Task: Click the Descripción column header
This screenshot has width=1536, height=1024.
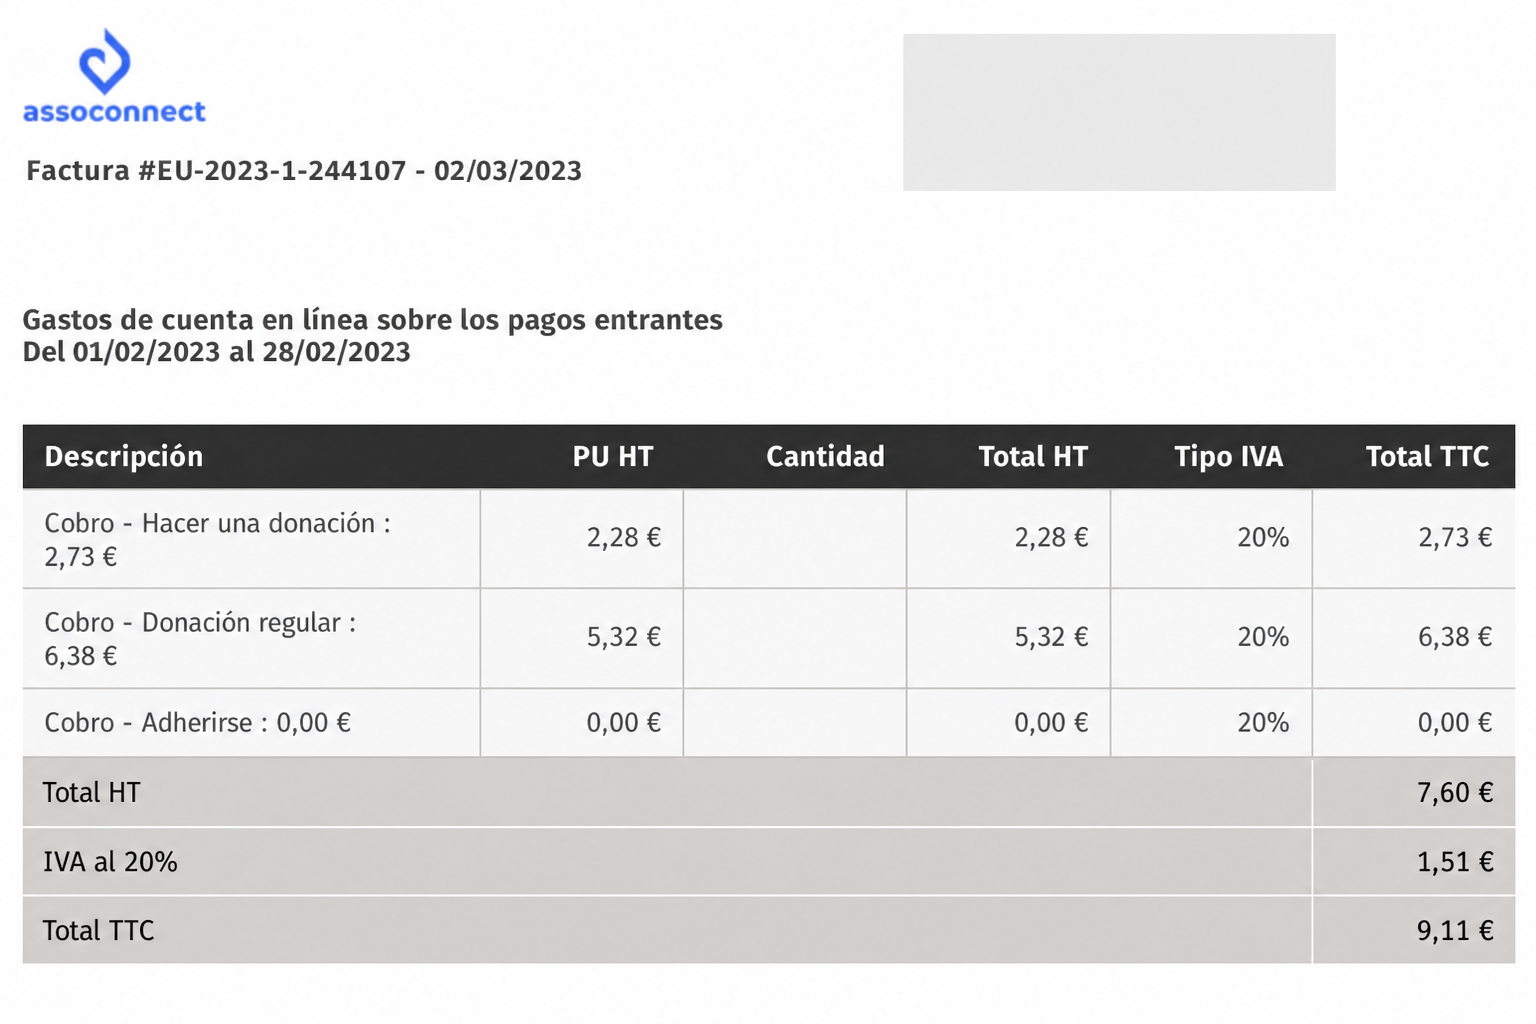Action: click(124, 457)
